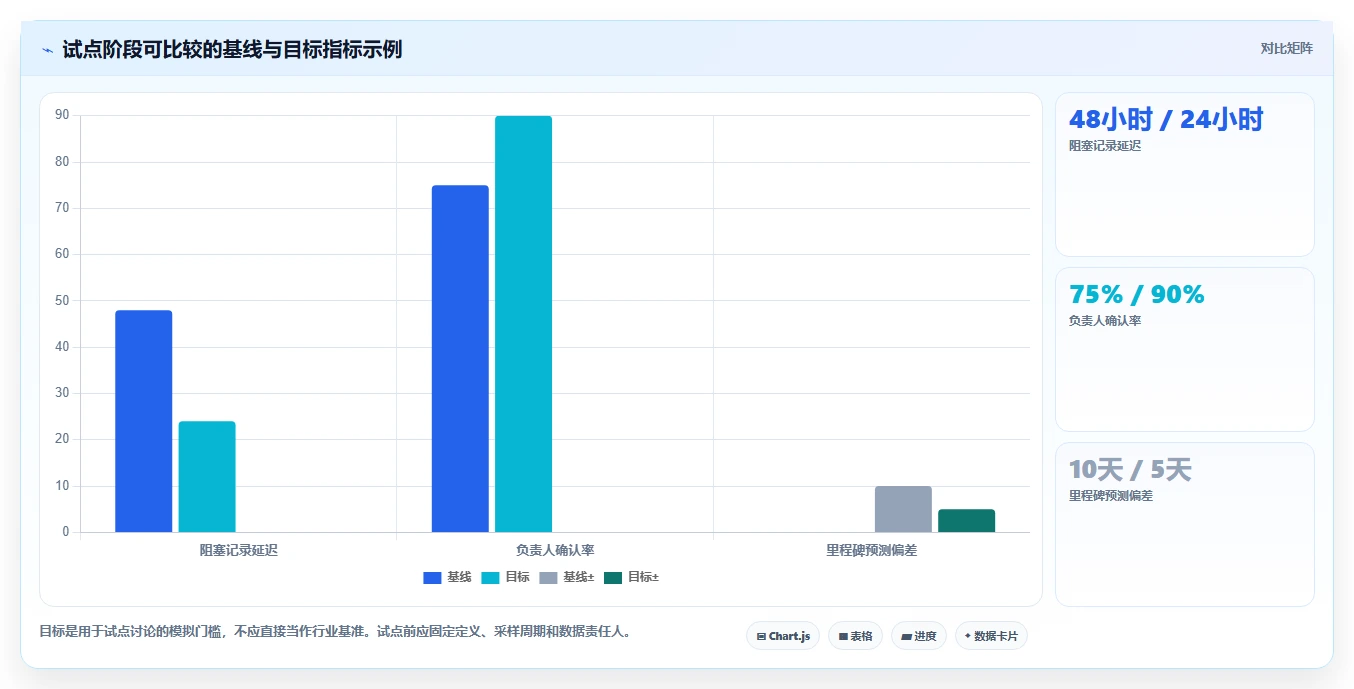Click the cyan 目标 bar for 阻塞记录延迟
Viewport: 1354px width, 689px height.
pyautogui.click(x=207, y=477)
